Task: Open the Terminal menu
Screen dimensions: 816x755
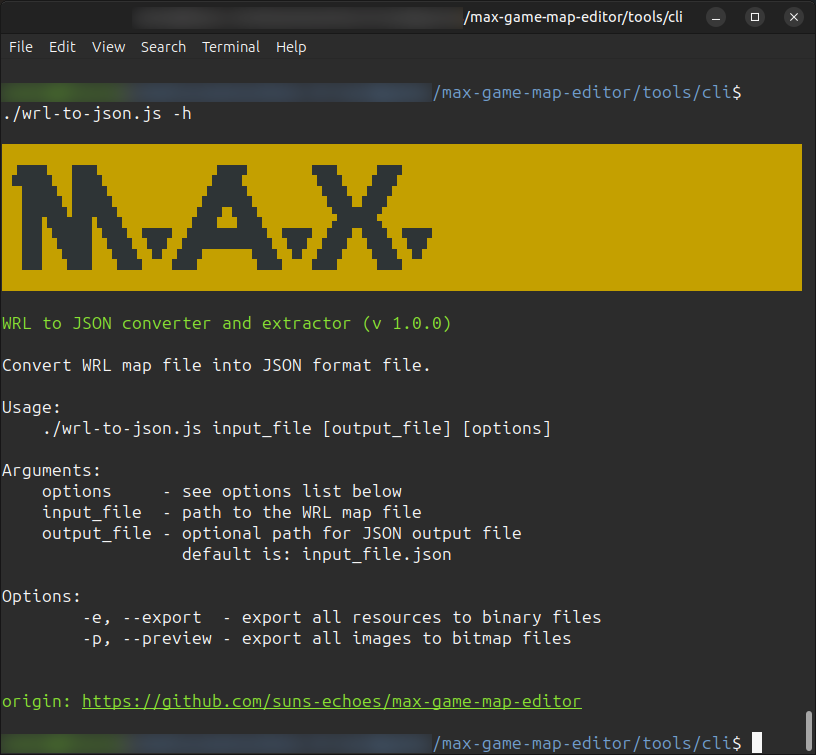Action: point(230,46)
